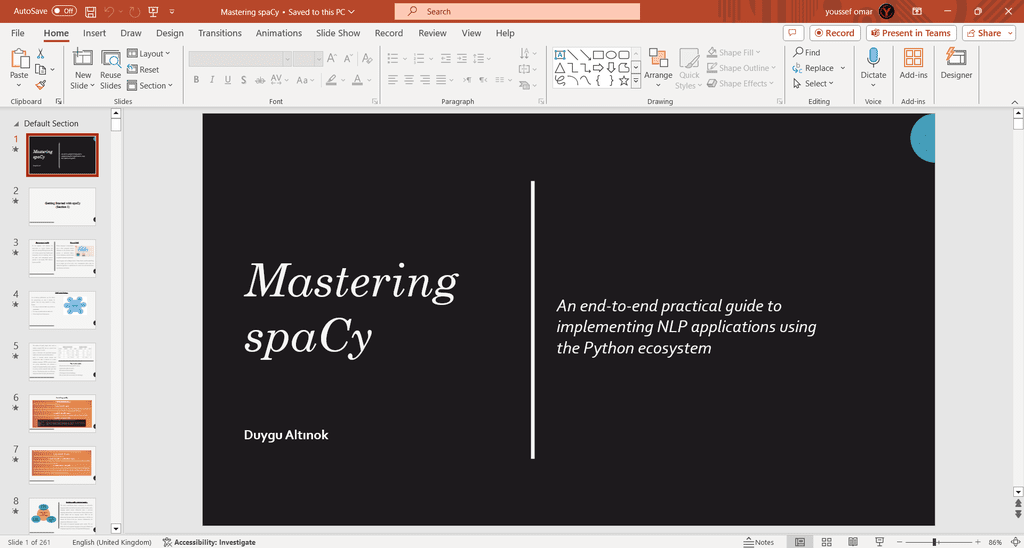
Task: Expand the Section dropdown
Action: pos(150,85)
